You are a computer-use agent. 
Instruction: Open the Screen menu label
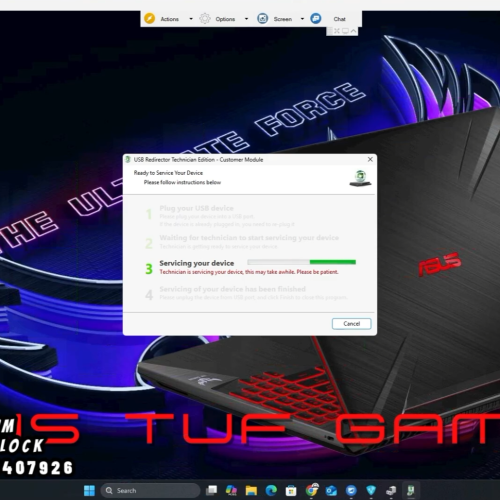point(283,19)
